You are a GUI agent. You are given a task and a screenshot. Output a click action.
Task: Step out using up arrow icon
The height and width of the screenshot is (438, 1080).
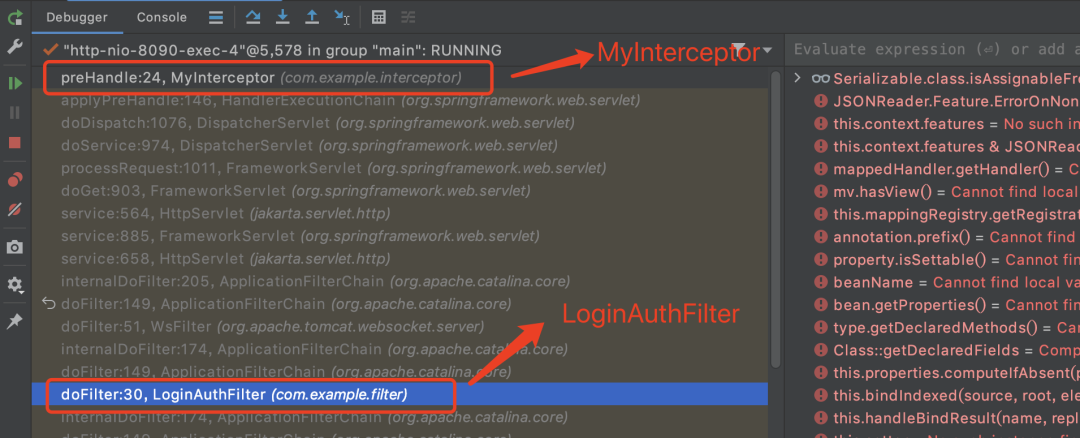pyautogui.click(x=312, y=17)
